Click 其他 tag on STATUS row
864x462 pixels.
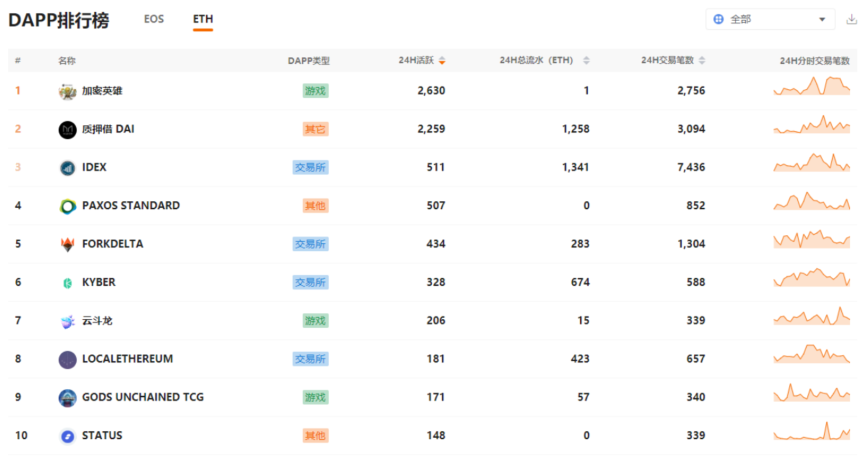tap(315, 436)
